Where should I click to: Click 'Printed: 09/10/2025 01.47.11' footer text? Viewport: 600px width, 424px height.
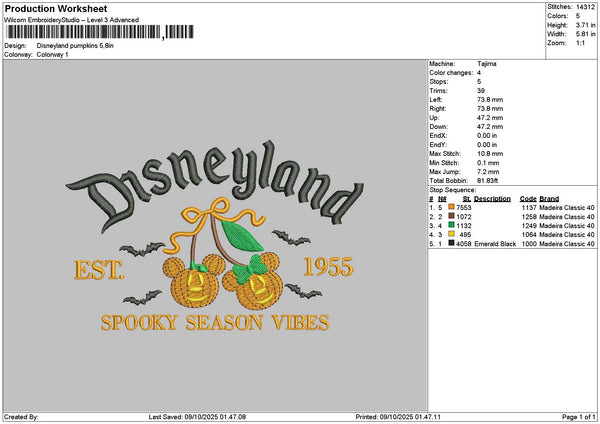click(x=398, y=417)
